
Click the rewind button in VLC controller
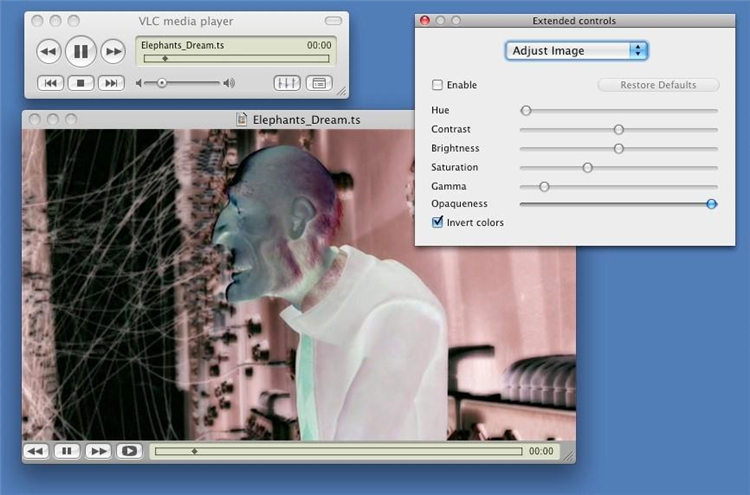pyautogui.click(x=49, y=51)
